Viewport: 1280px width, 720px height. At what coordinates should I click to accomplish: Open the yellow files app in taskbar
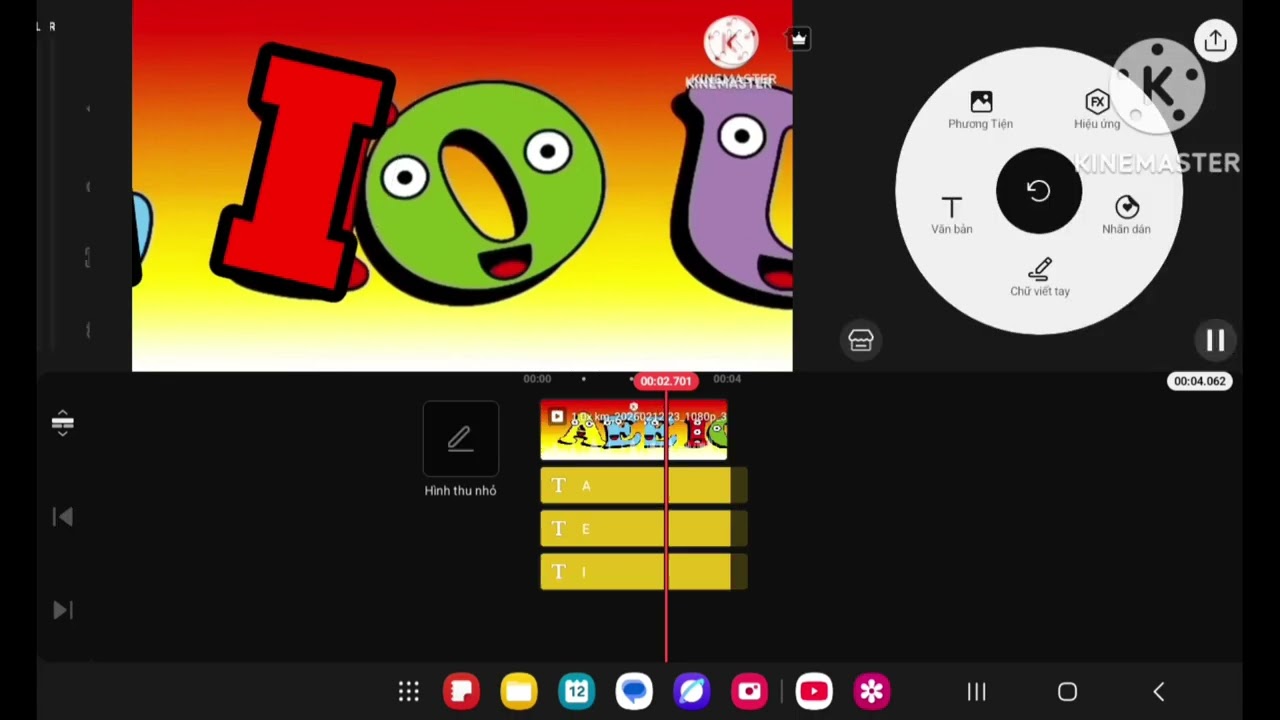519,691
